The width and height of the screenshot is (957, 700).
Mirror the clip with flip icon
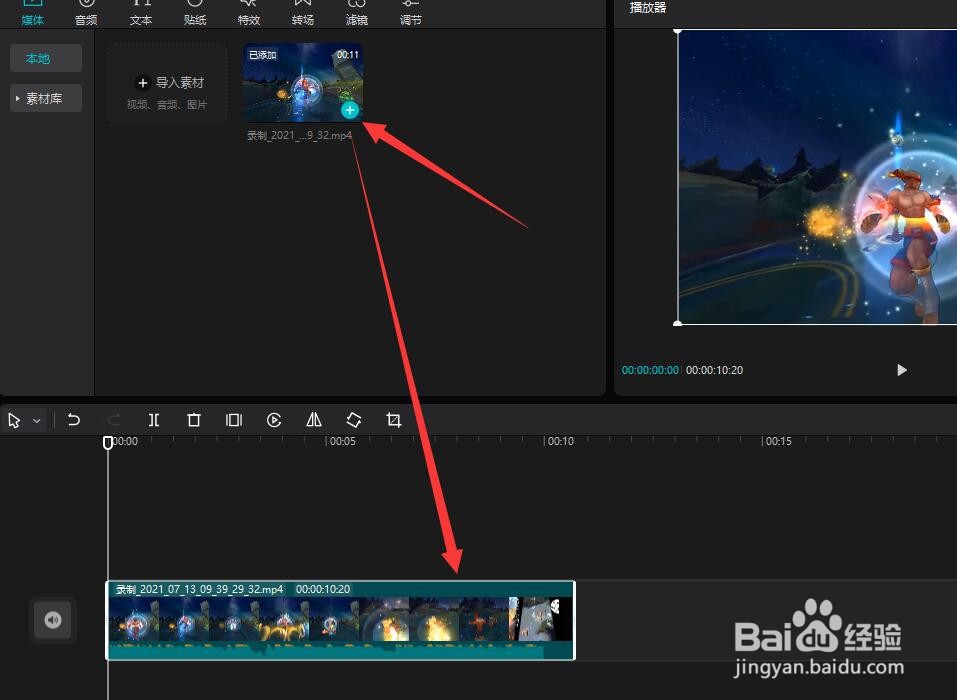[314, 420]
